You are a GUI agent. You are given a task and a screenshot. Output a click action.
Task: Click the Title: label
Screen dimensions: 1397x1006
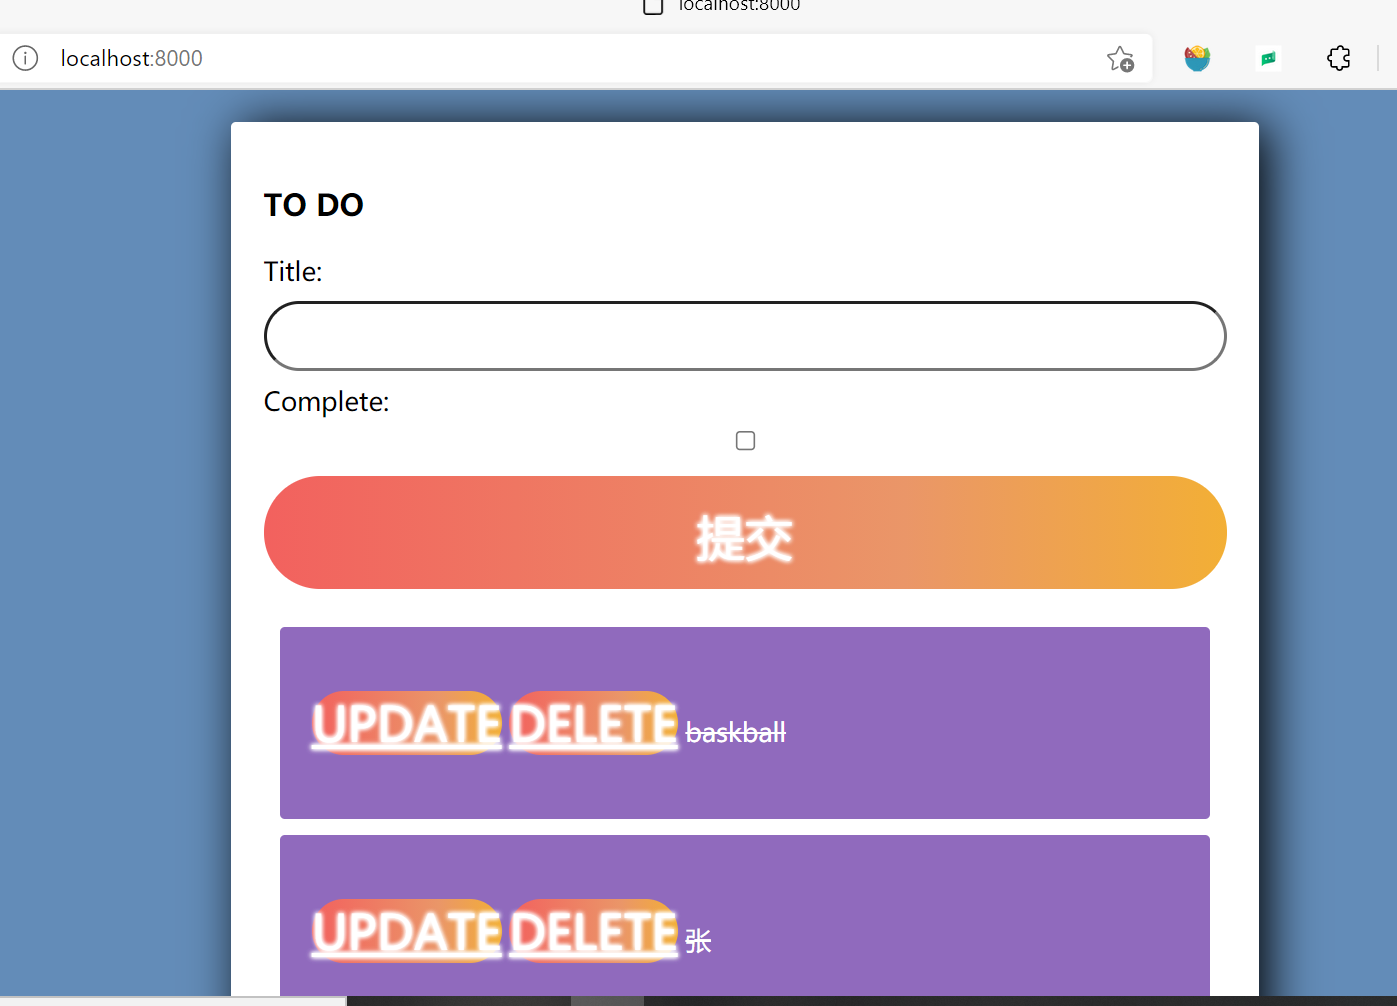(x=293, y=272)
